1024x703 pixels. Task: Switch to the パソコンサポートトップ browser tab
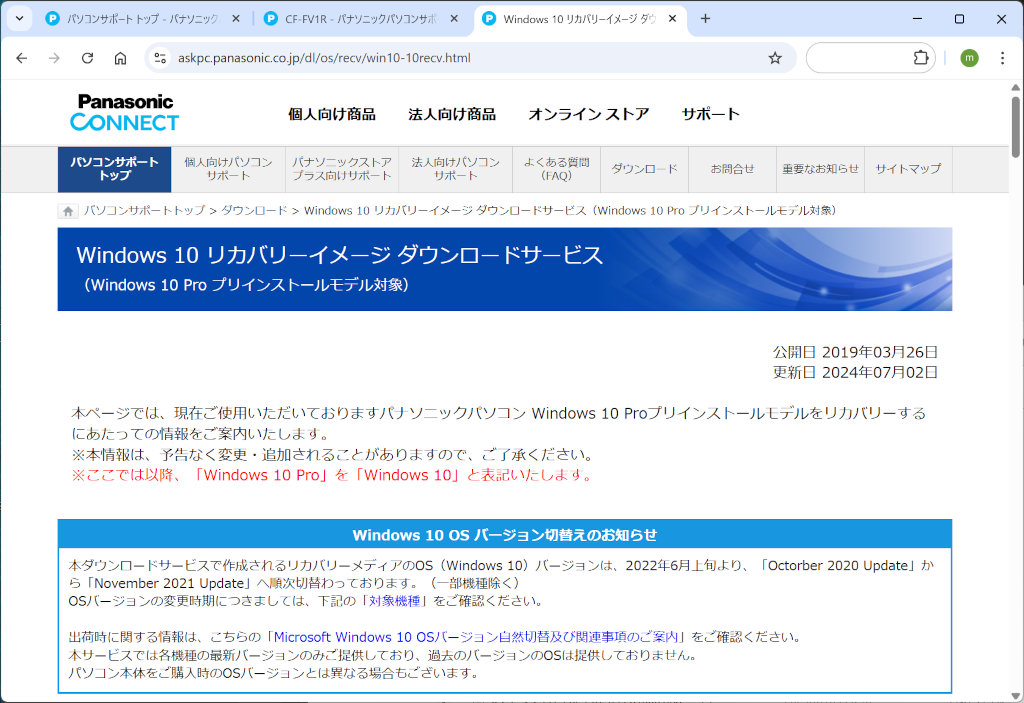[142, 19]
